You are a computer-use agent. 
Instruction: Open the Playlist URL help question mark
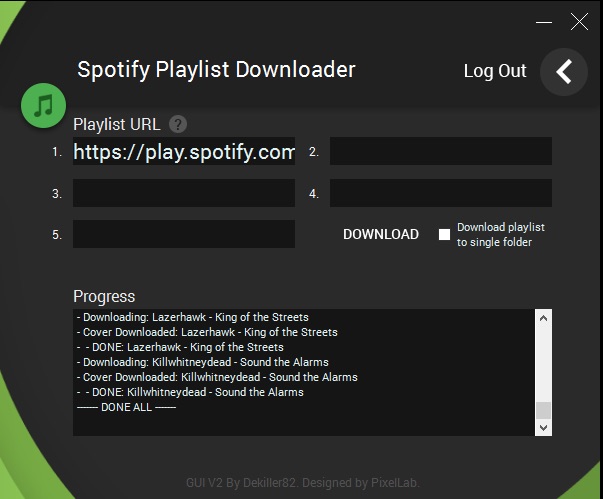pos(178,125)
